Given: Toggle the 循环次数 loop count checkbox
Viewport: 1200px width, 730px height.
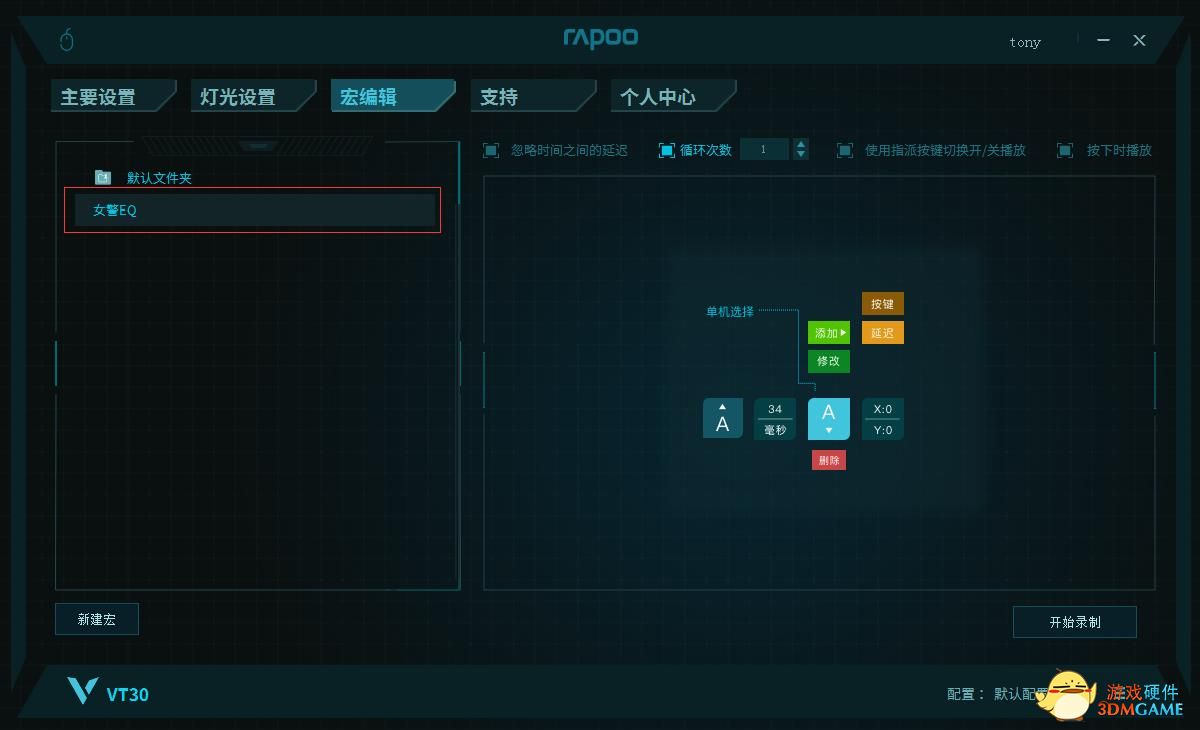Looking at the screenshot, I should pos(667,150).
